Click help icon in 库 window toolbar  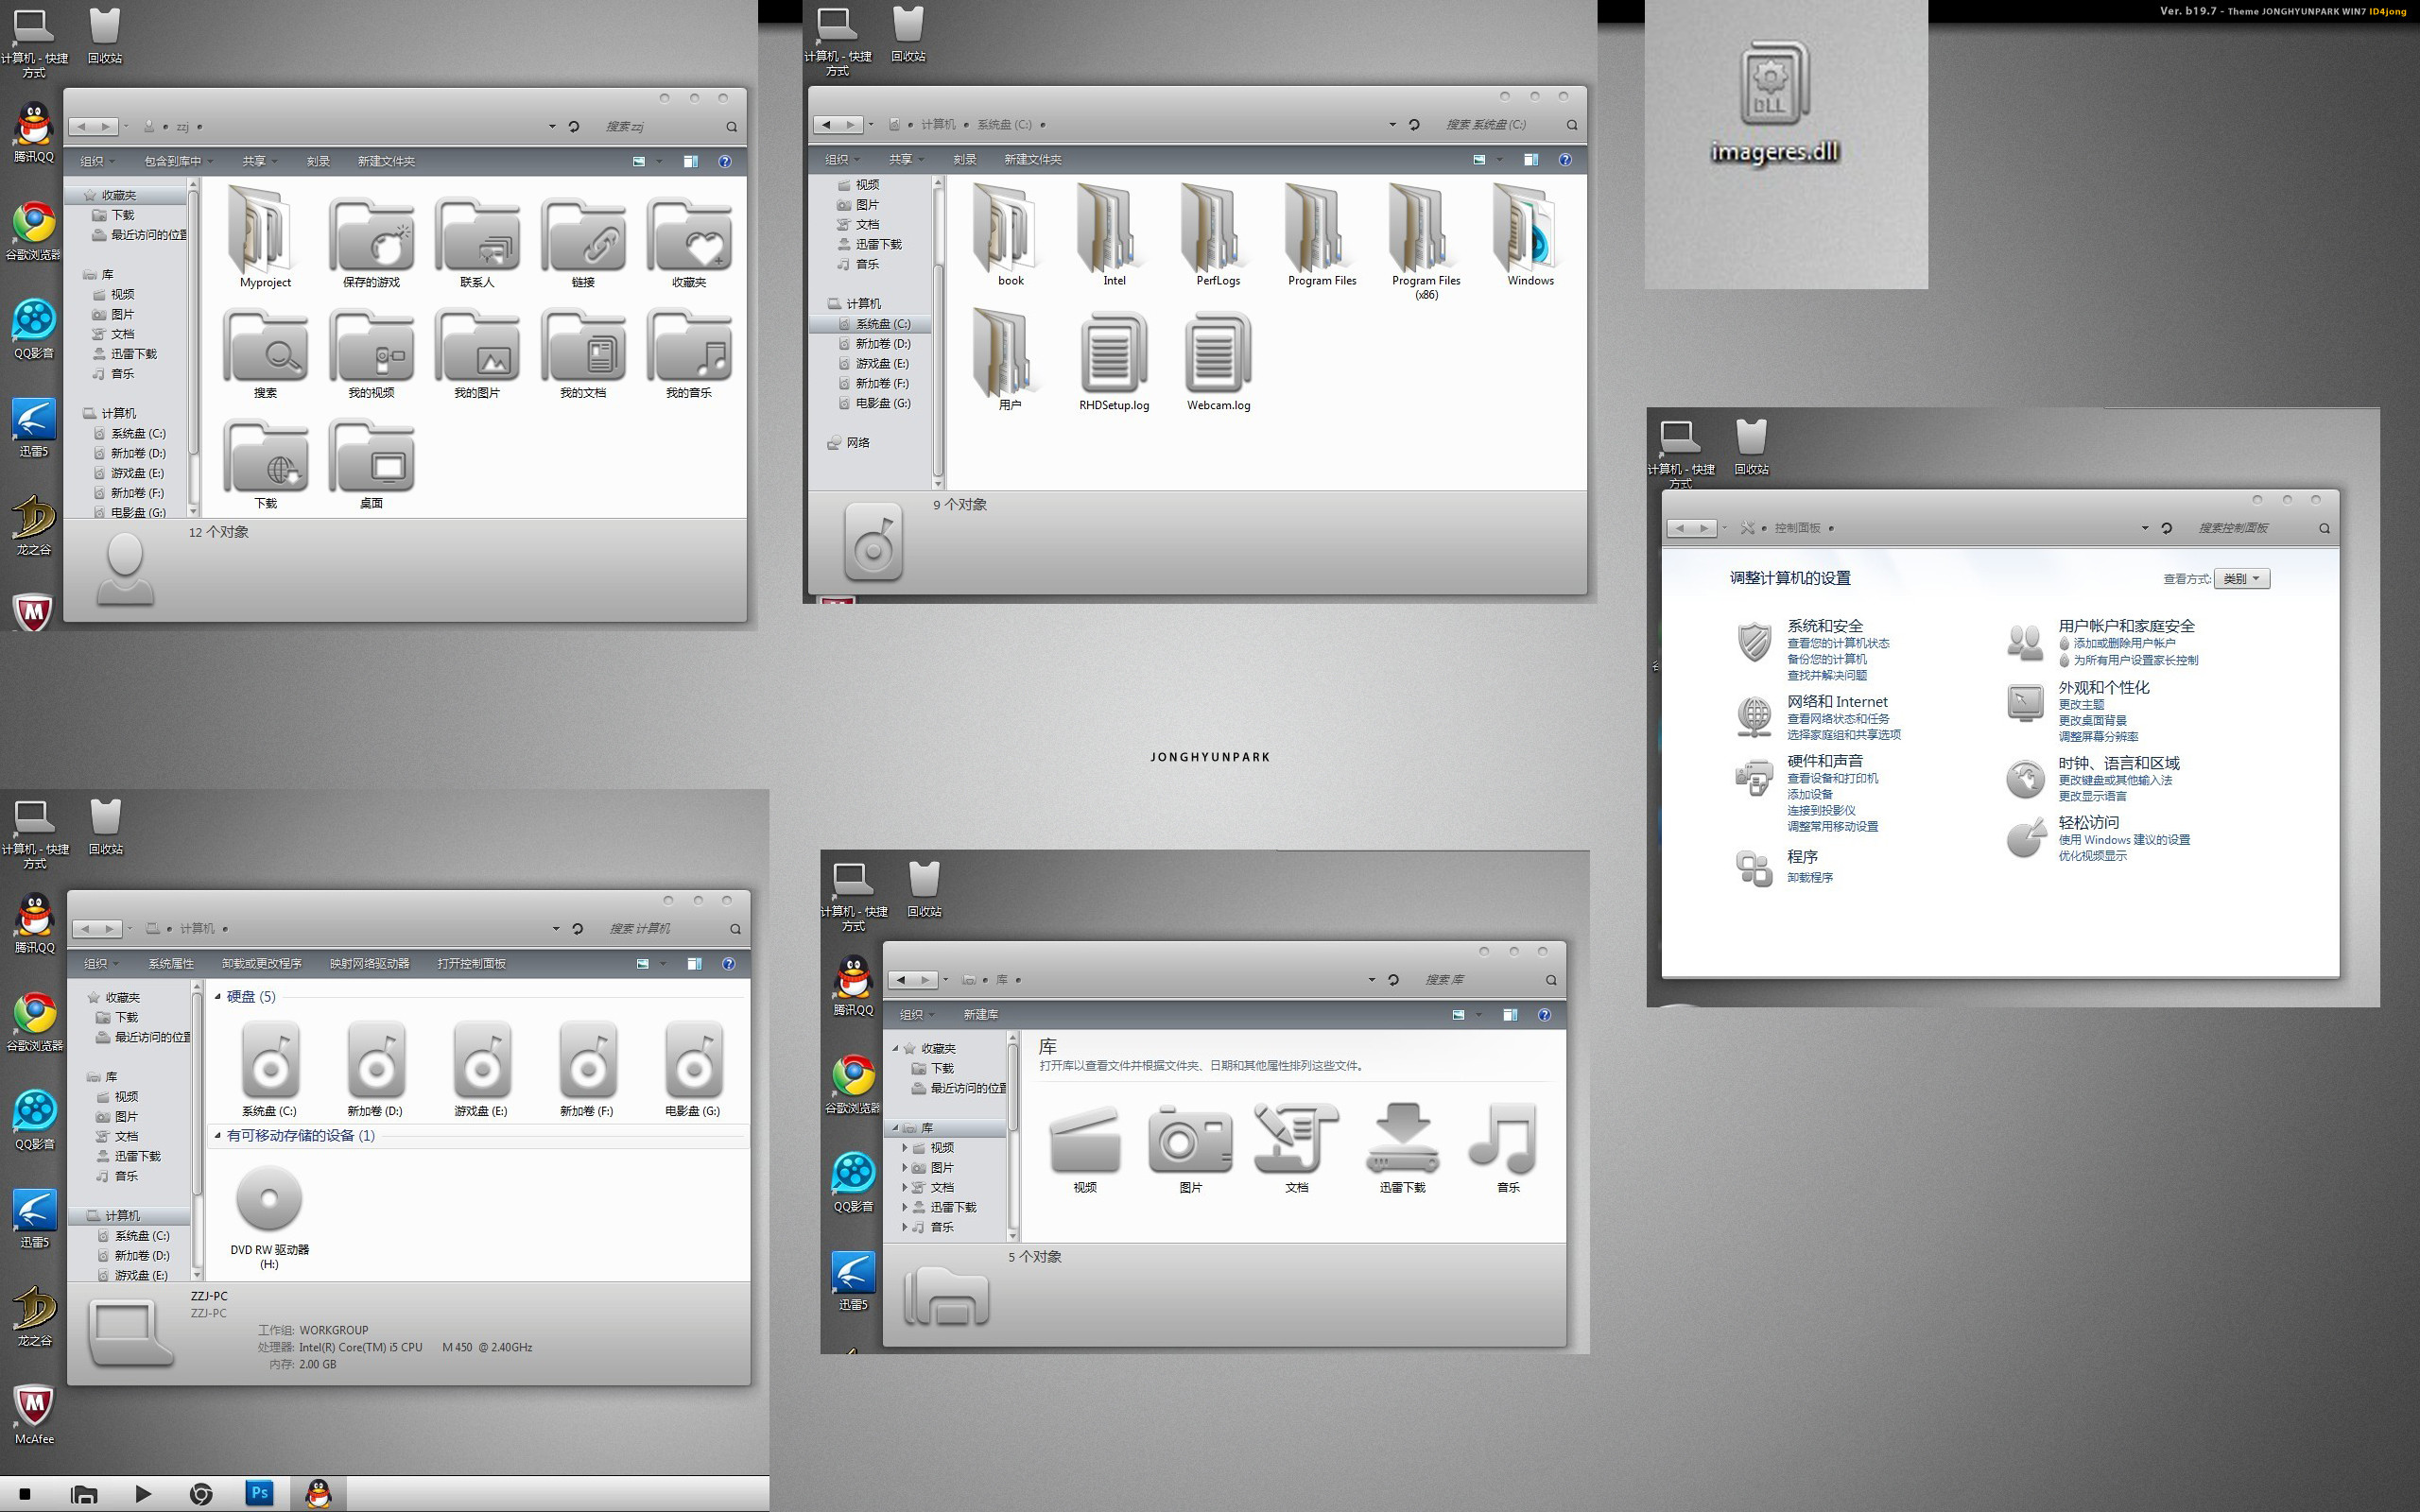[x=1544, y=1015]
